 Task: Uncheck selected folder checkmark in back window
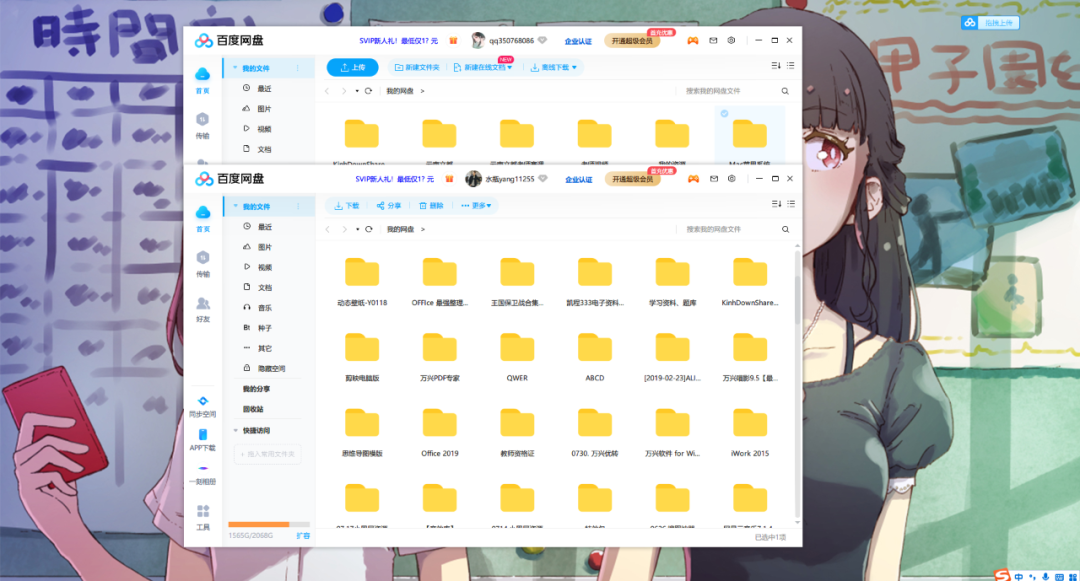coord(725,114)
